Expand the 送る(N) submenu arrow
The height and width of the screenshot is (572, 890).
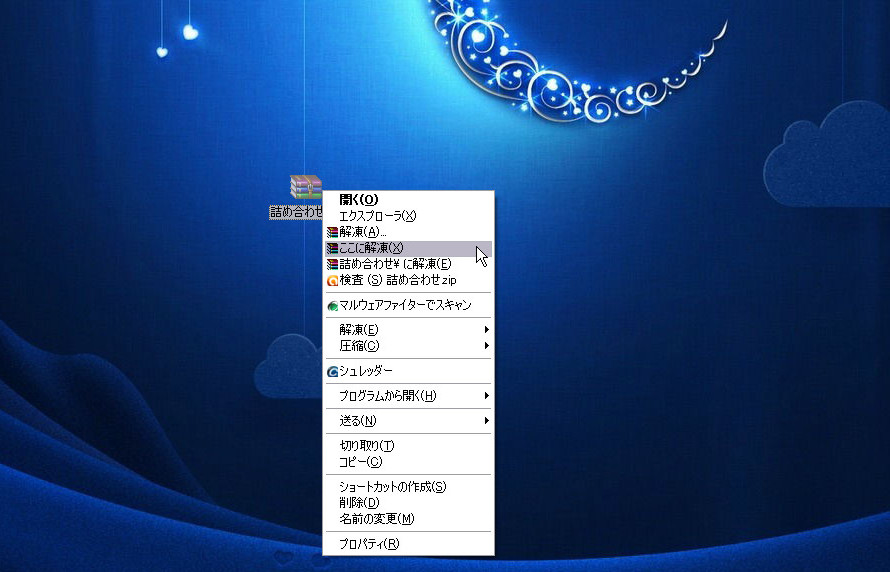[486, 420]
